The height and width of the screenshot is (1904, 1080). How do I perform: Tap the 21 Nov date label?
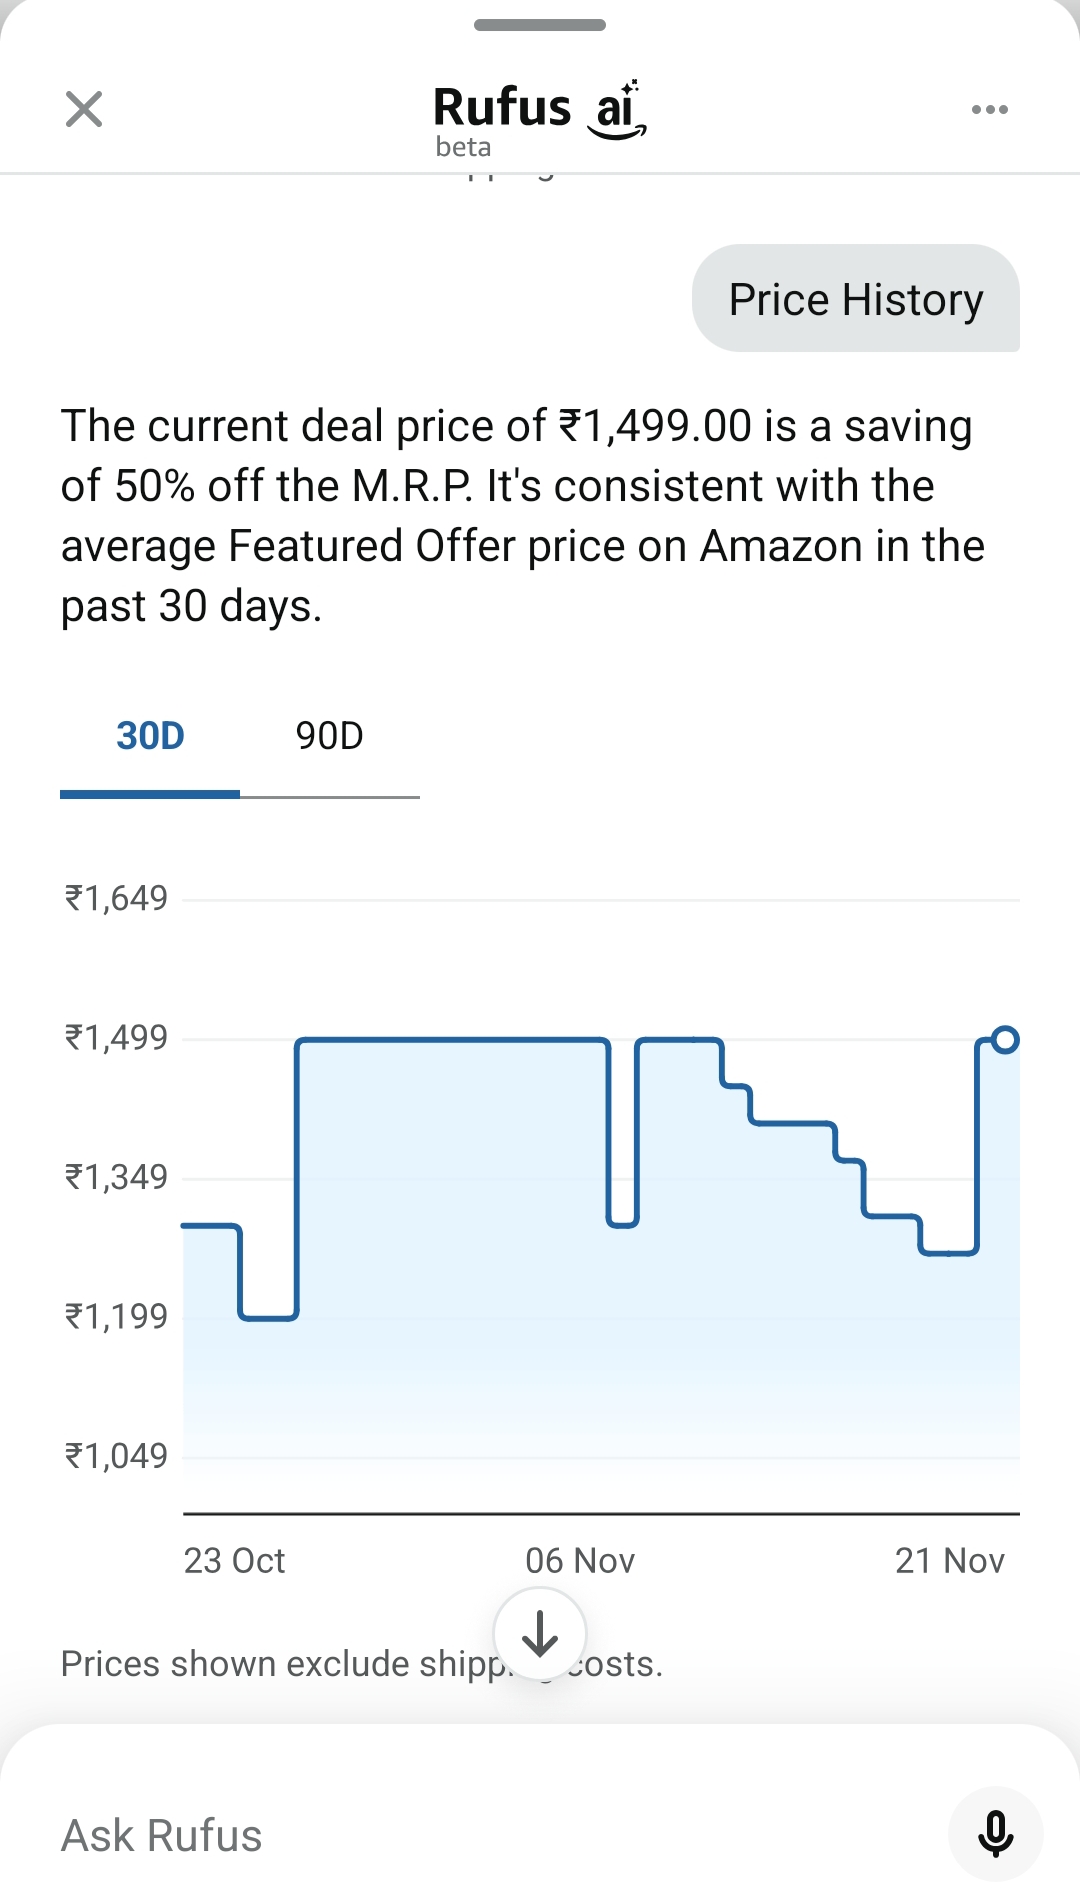tap(949, 1561)
